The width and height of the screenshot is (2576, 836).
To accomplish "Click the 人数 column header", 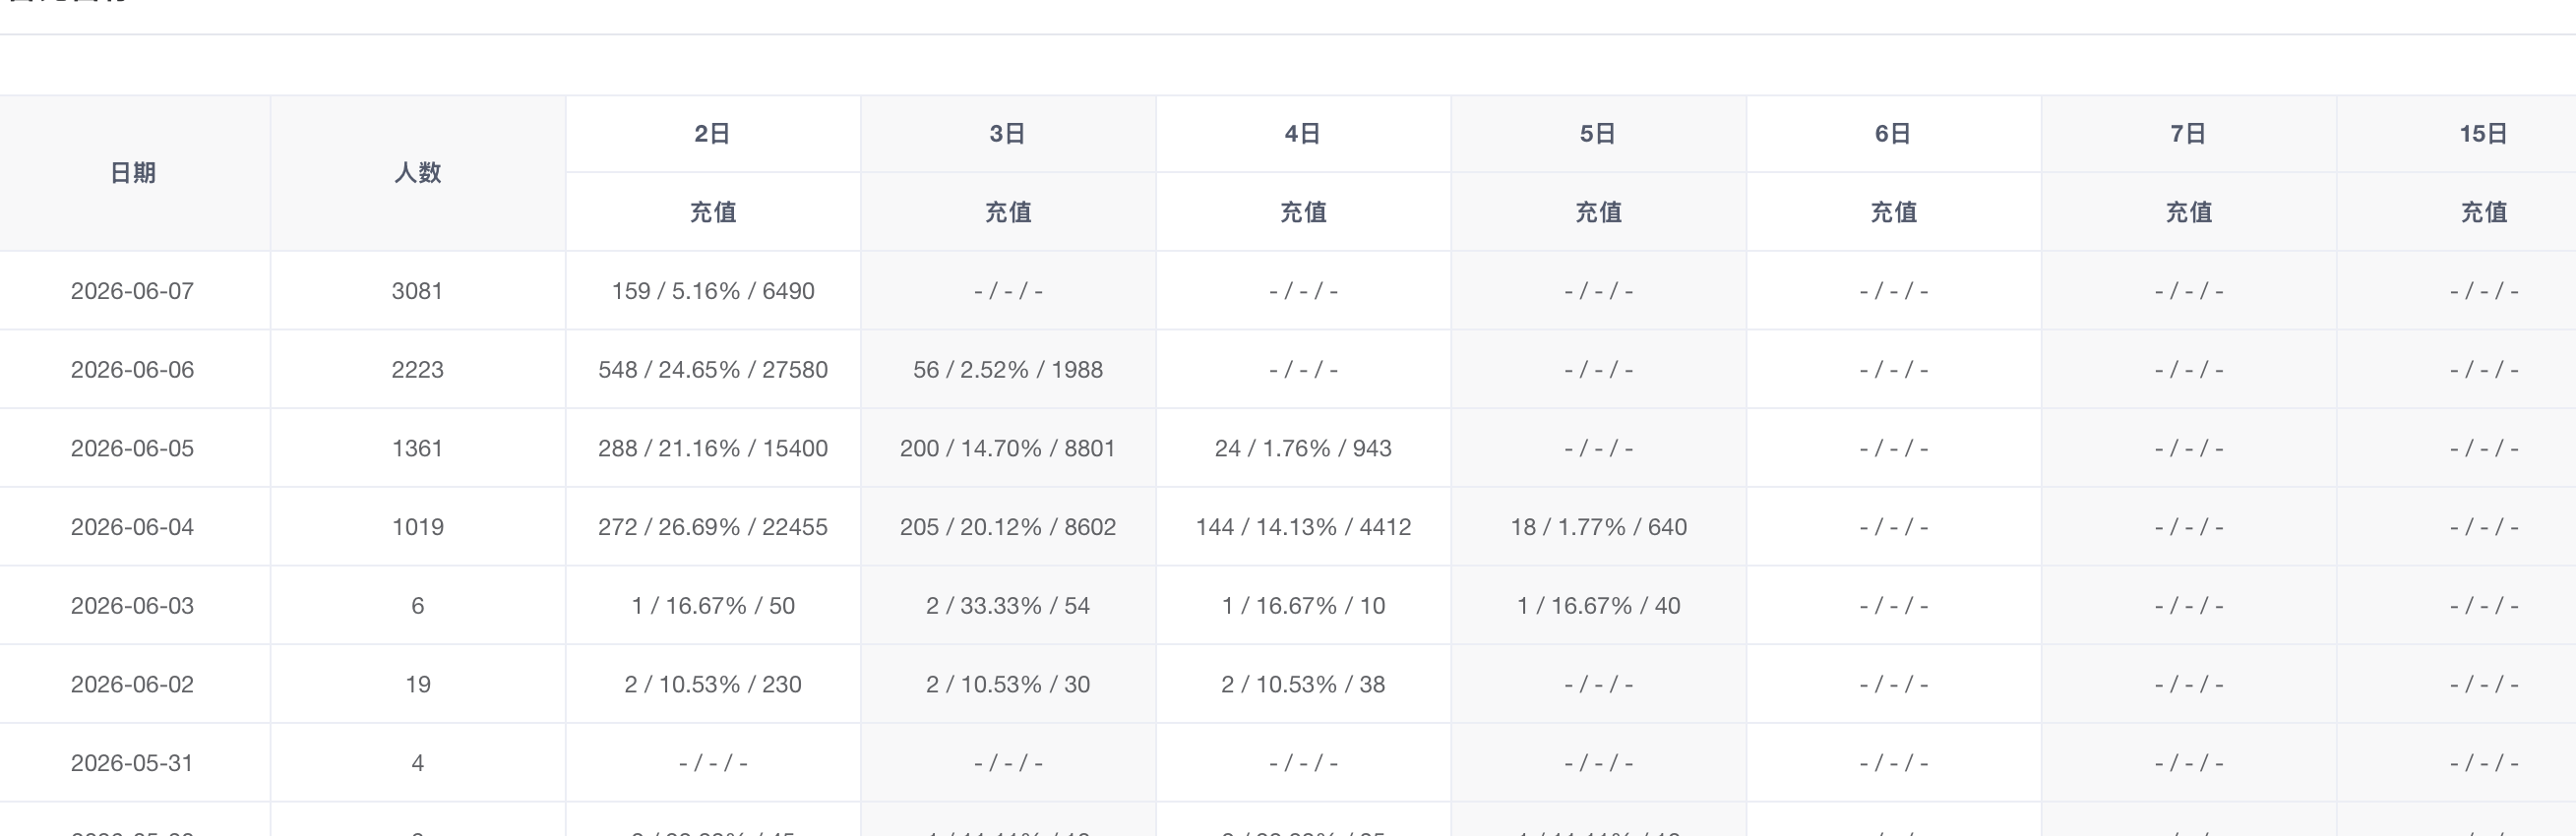I will pos(418,173).
